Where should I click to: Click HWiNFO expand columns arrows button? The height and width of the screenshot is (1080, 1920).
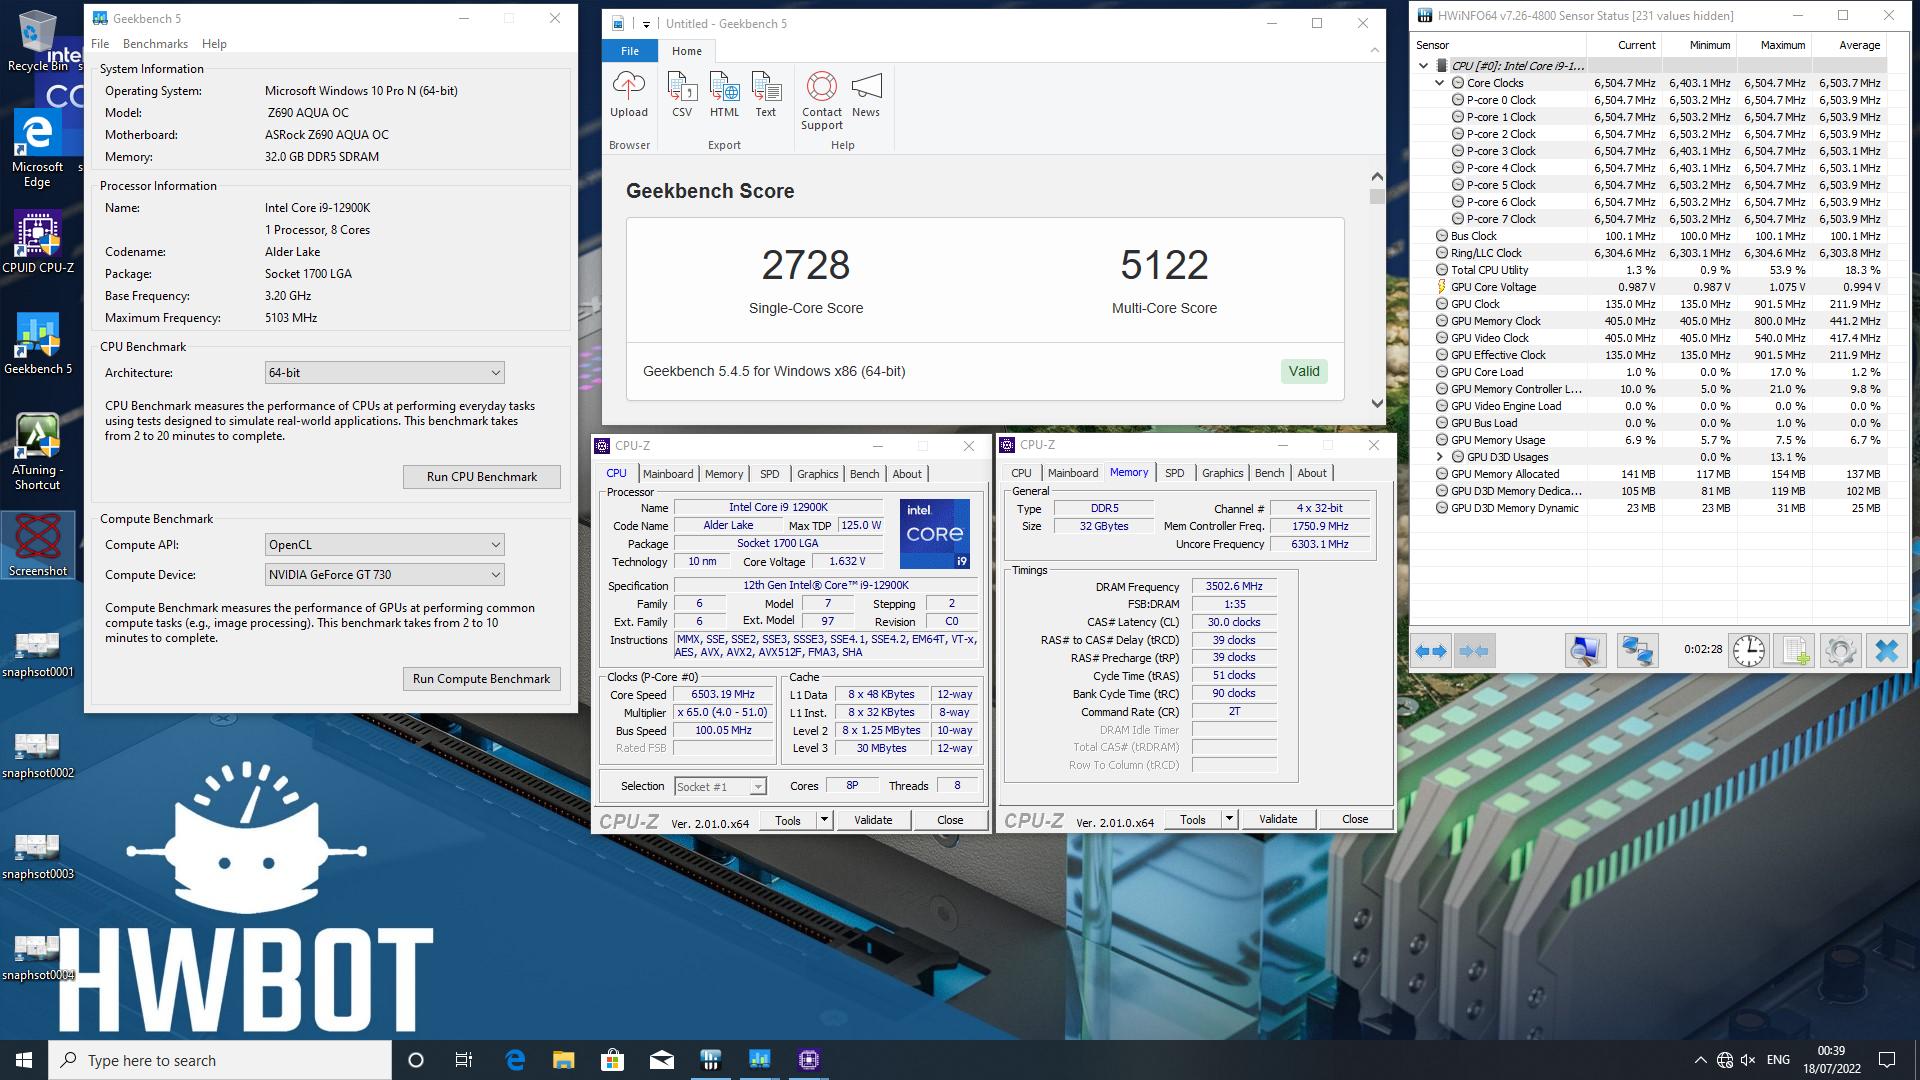[1431, 651]
